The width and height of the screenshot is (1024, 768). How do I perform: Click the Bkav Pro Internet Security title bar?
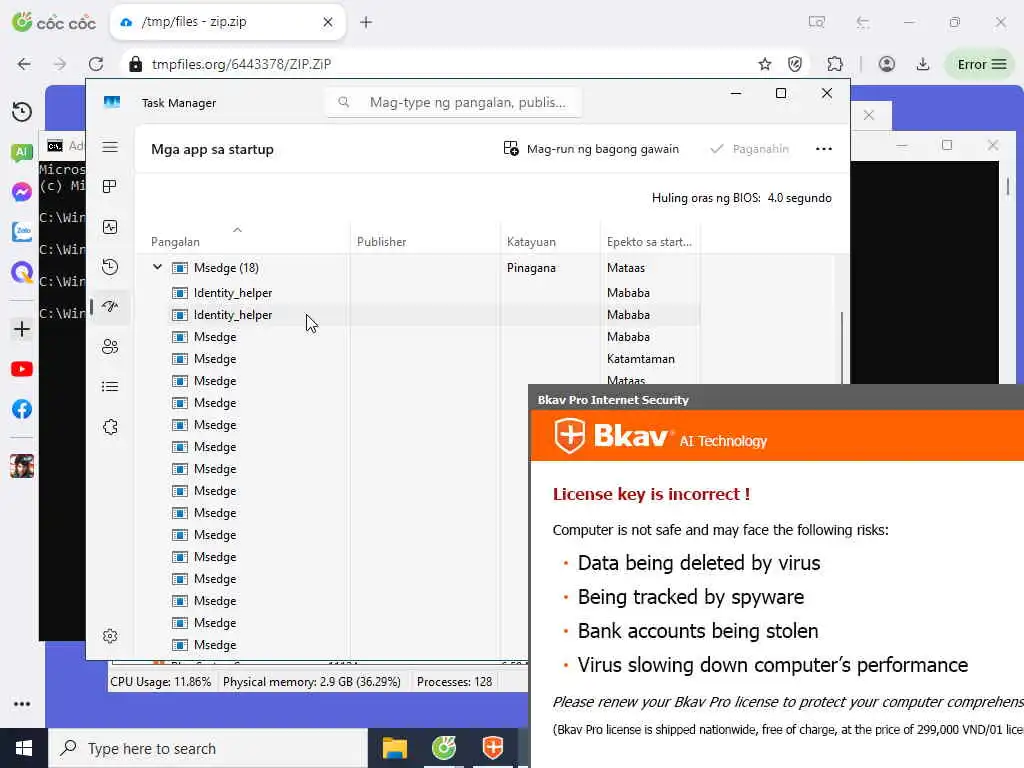pyautogui.click(x=776, y=399)
